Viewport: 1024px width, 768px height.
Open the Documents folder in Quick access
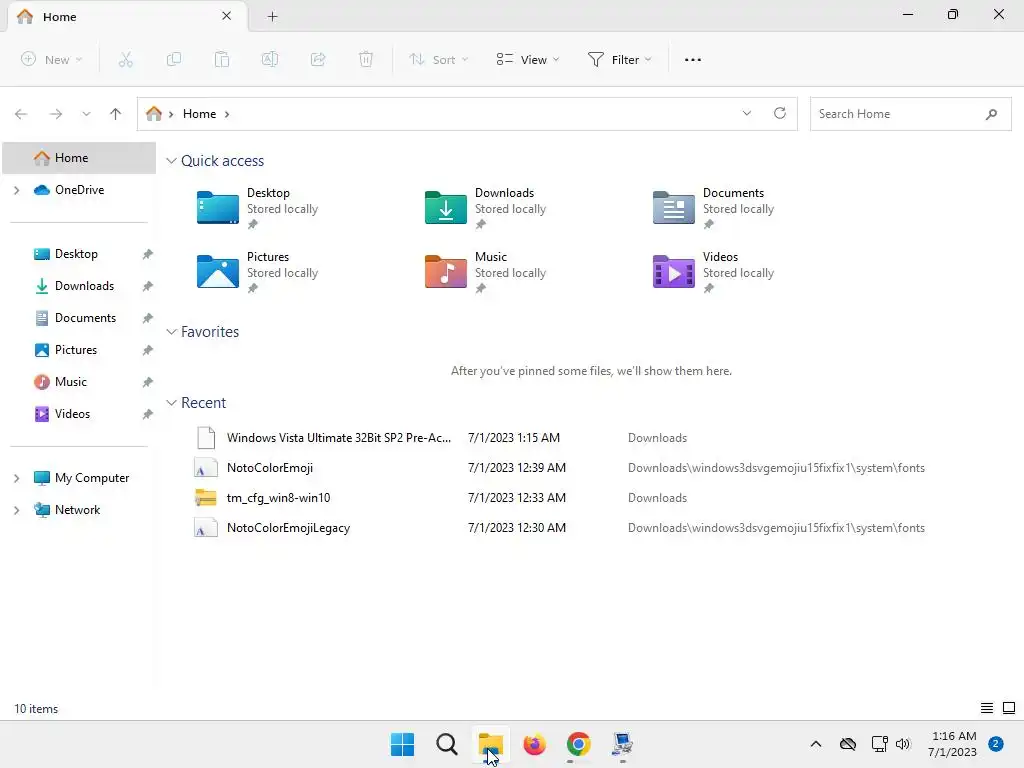(x=713, y=208)
